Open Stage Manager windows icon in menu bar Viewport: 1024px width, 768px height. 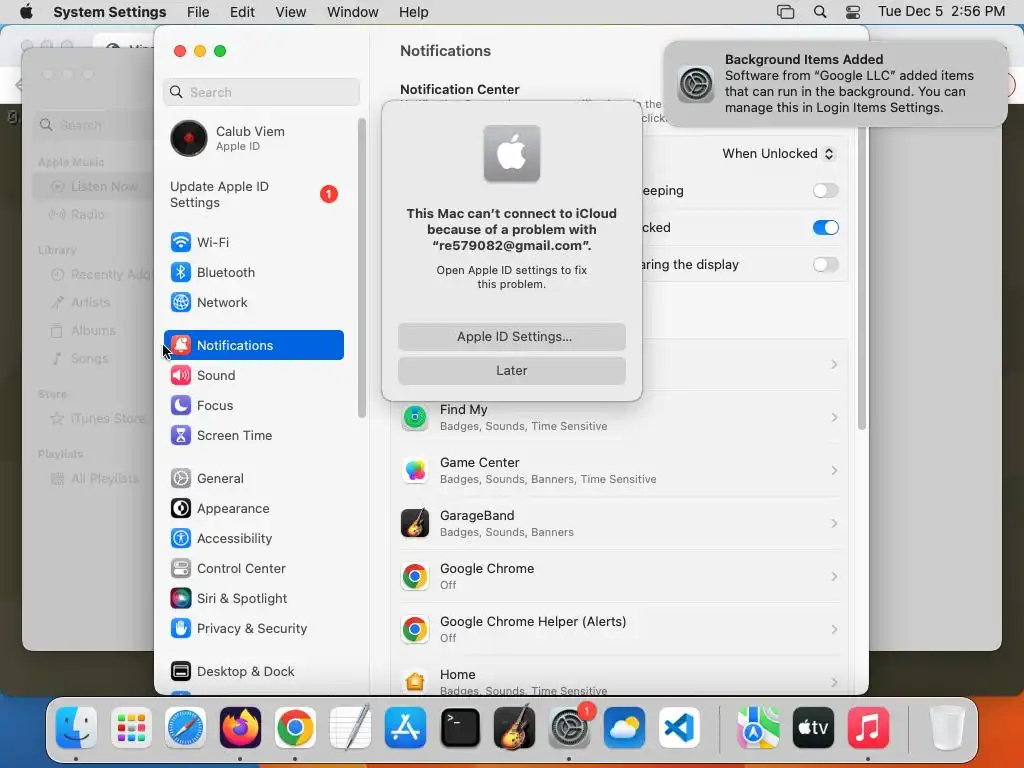pyautogui.click(x=785, y=12)
